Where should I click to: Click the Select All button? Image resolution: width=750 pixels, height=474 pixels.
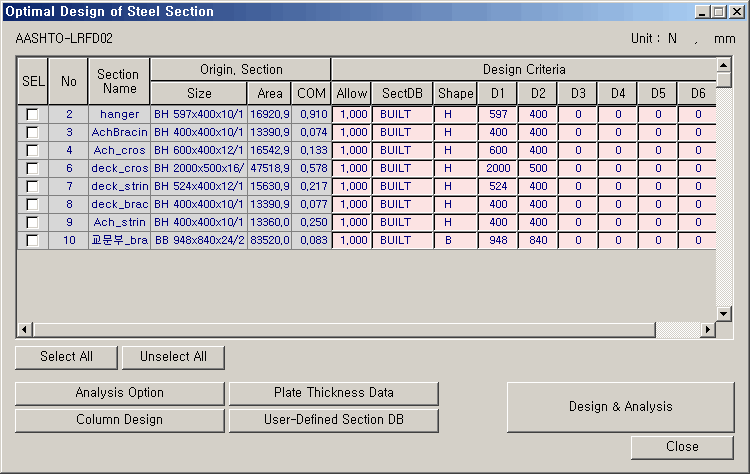(66, 357)
